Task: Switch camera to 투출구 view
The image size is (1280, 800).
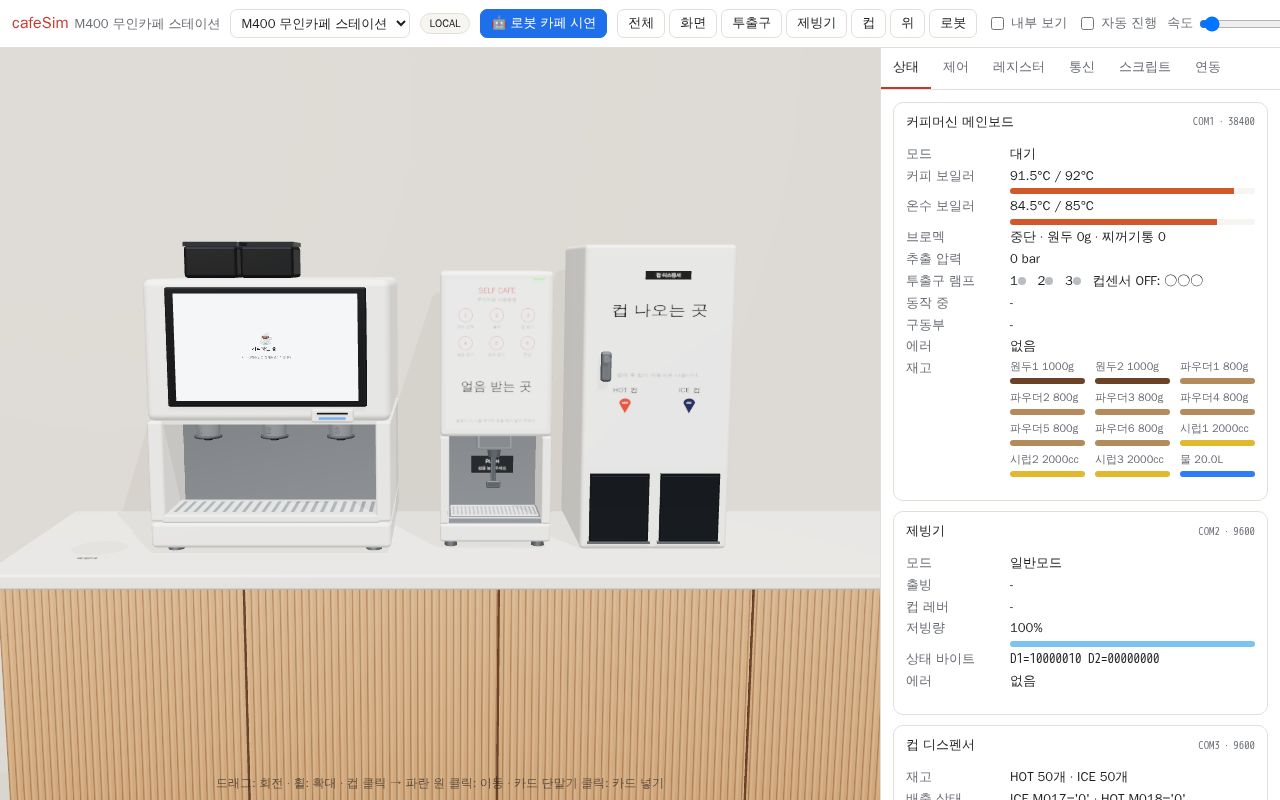Action: (x=751, y=23)
